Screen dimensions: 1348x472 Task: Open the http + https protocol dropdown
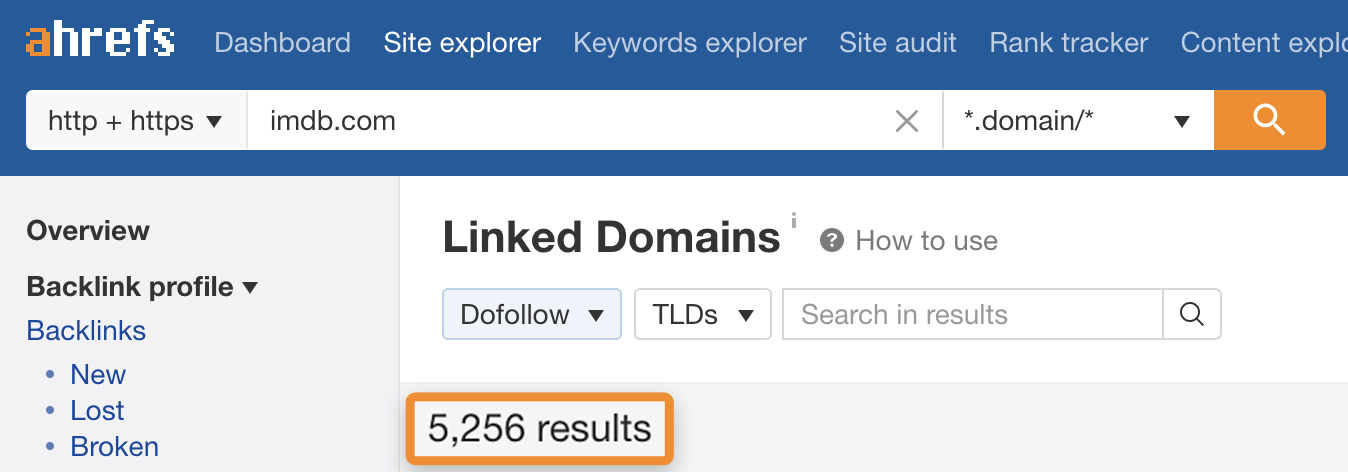point(136,121)
